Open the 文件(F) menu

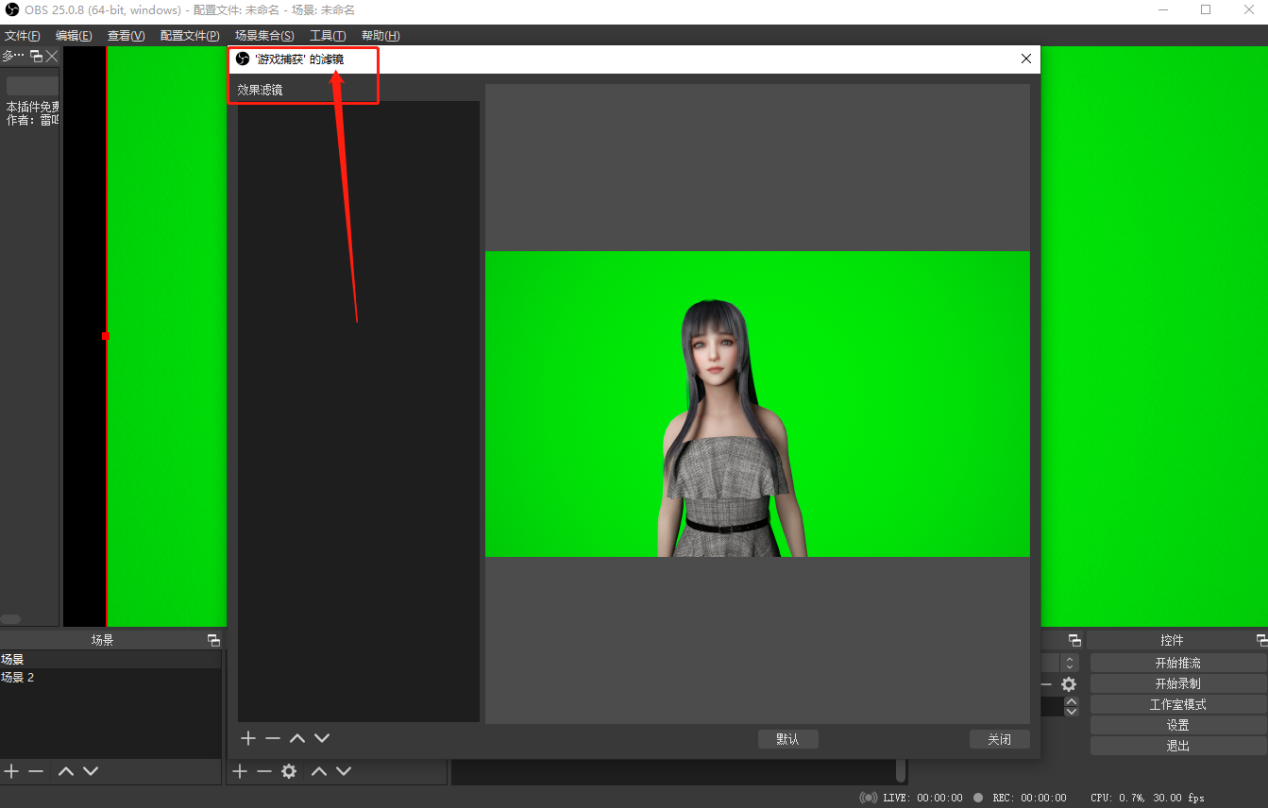point(22,36)
